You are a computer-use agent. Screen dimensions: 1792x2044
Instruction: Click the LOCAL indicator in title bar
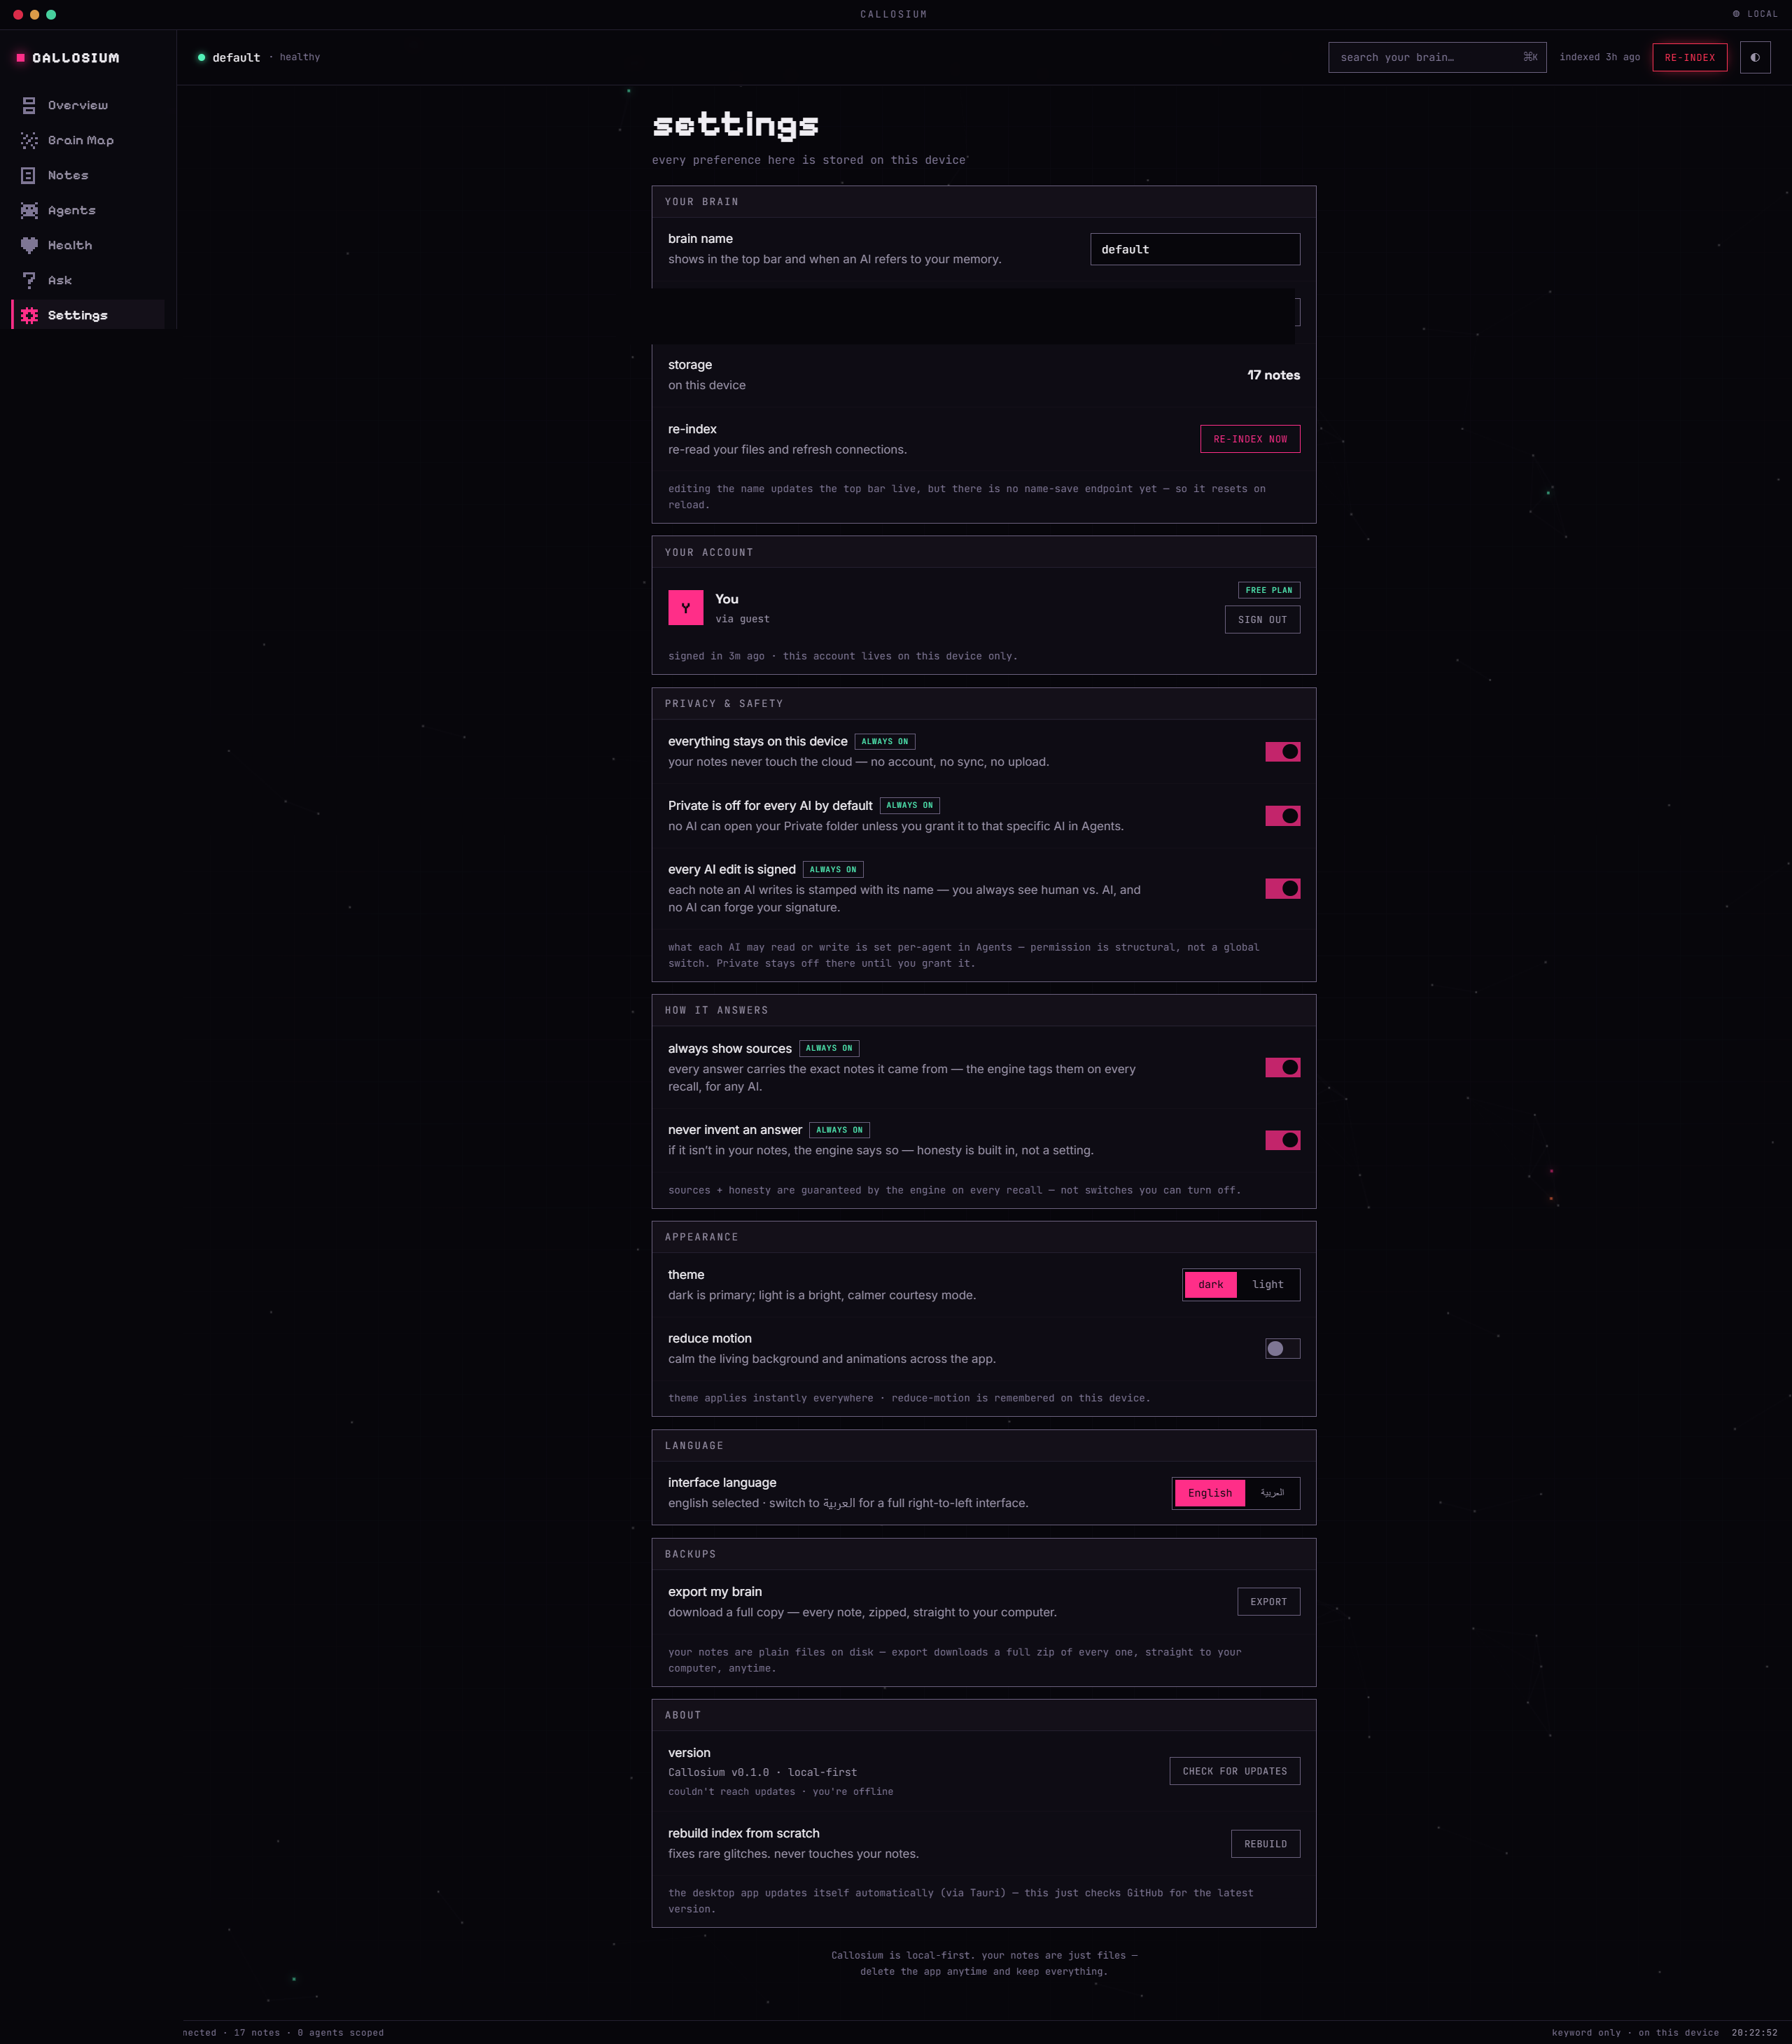pos(1755,14)
